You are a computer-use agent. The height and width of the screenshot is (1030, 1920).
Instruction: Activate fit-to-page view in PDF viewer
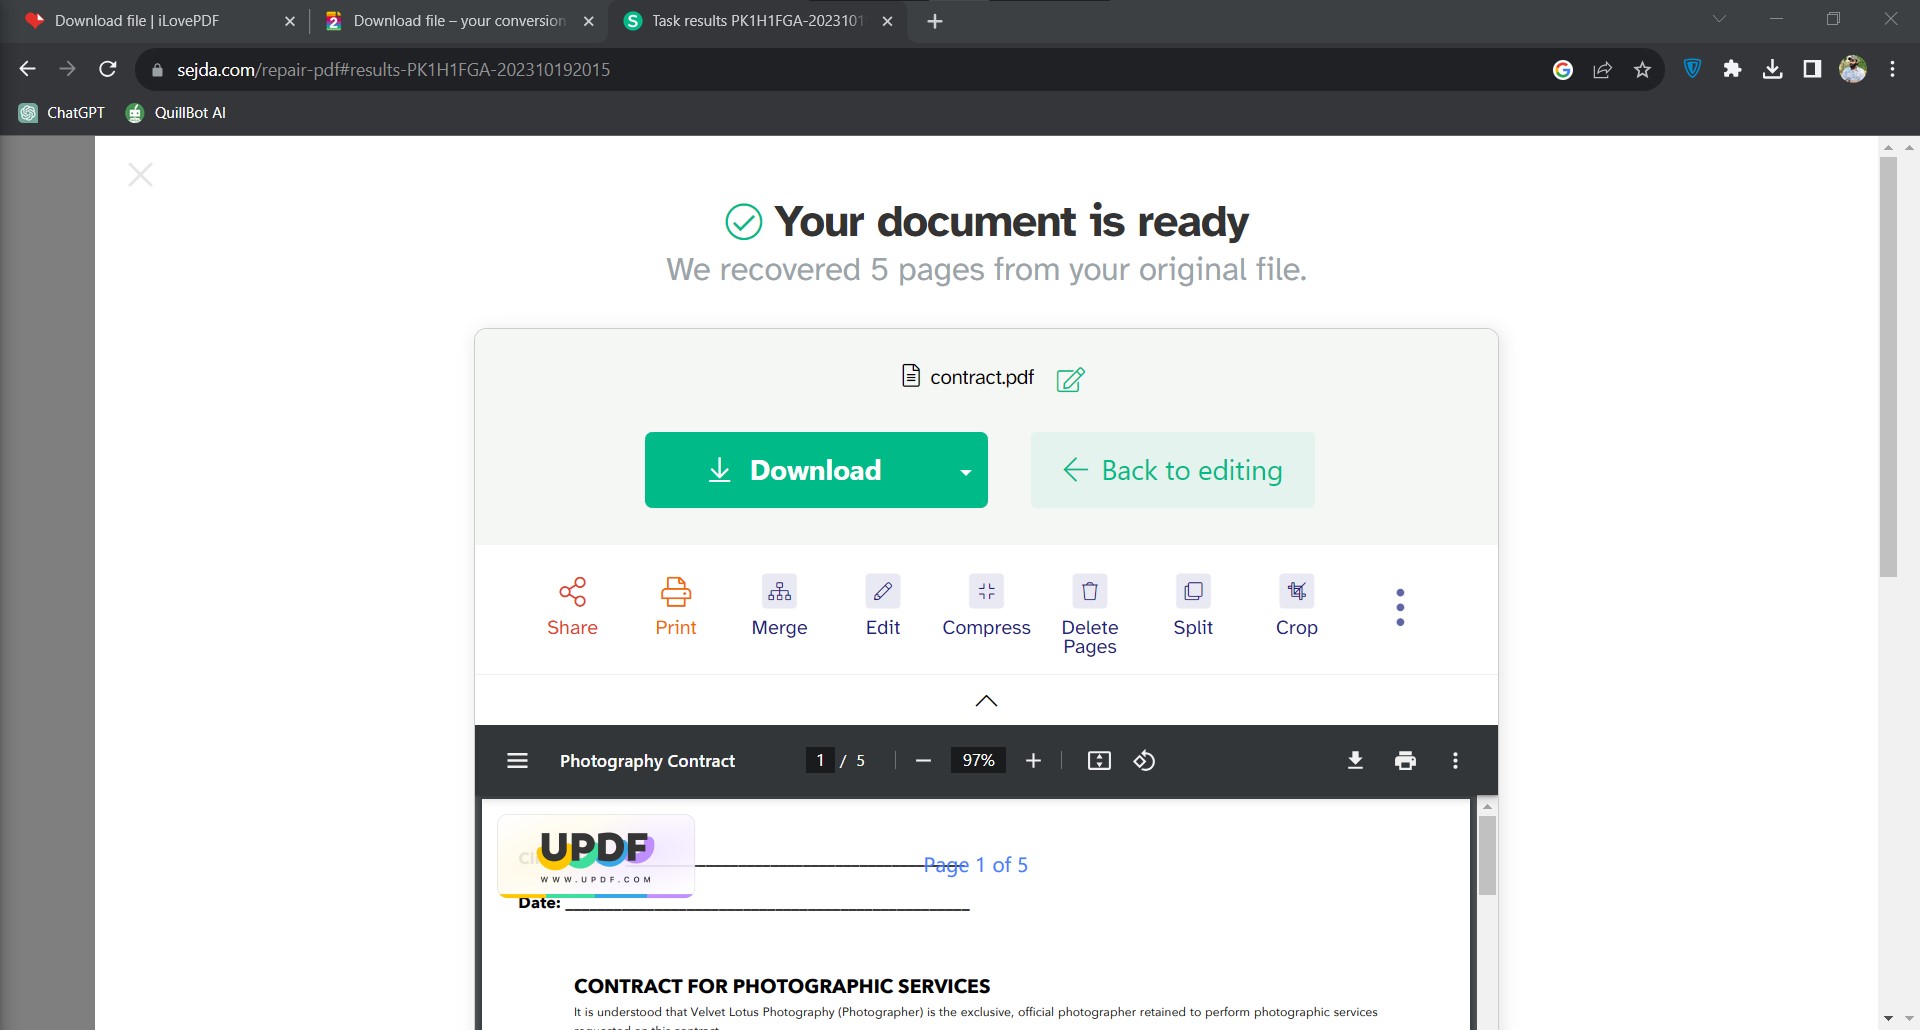(x=1098, y=760)
